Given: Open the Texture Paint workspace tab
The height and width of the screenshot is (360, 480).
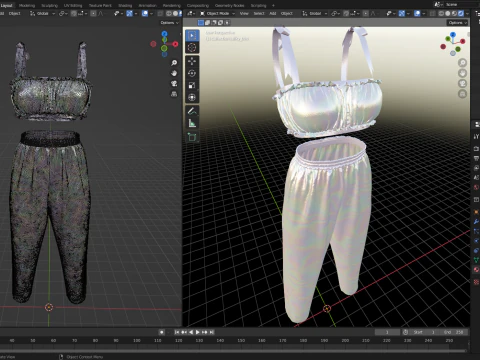Looking at the screenshot, I should point(100,5).
